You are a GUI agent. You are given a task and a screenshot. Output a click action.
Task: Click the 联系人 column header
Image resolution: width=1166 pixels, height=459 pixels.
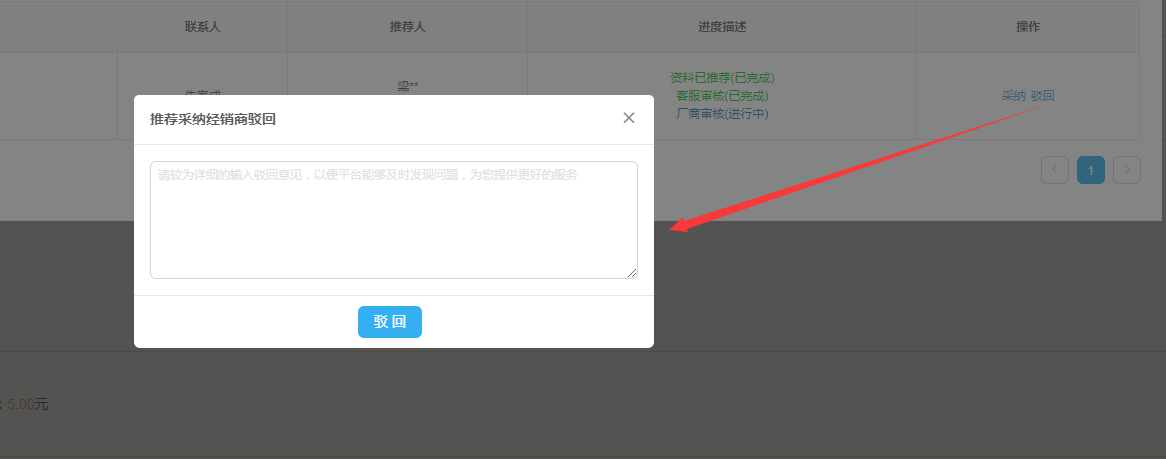[202, 27]
